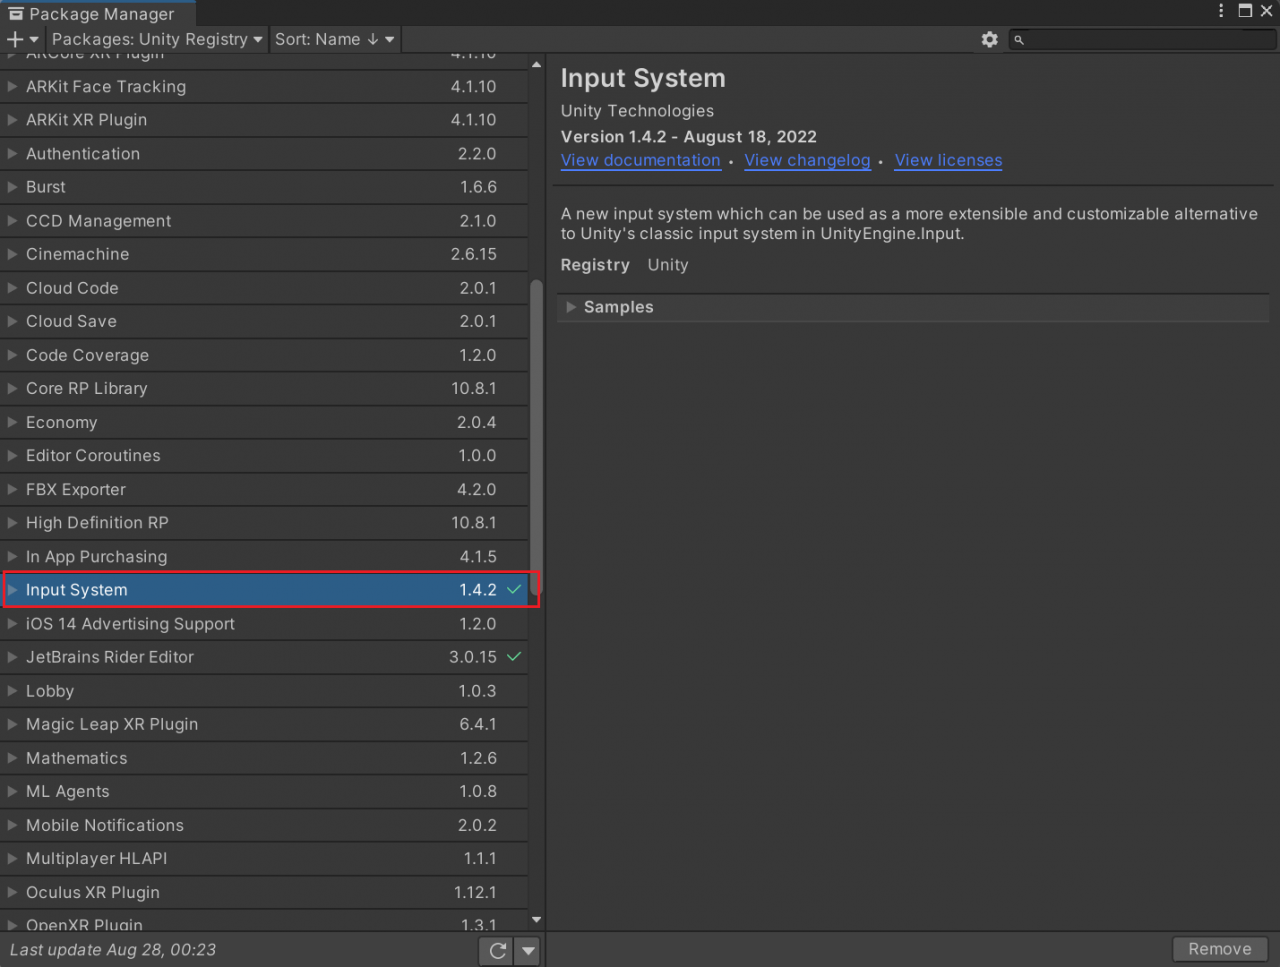Select the ARKit XR Plugin package
The height and width of the screenshot is (967, 1280).
(264, 120)
